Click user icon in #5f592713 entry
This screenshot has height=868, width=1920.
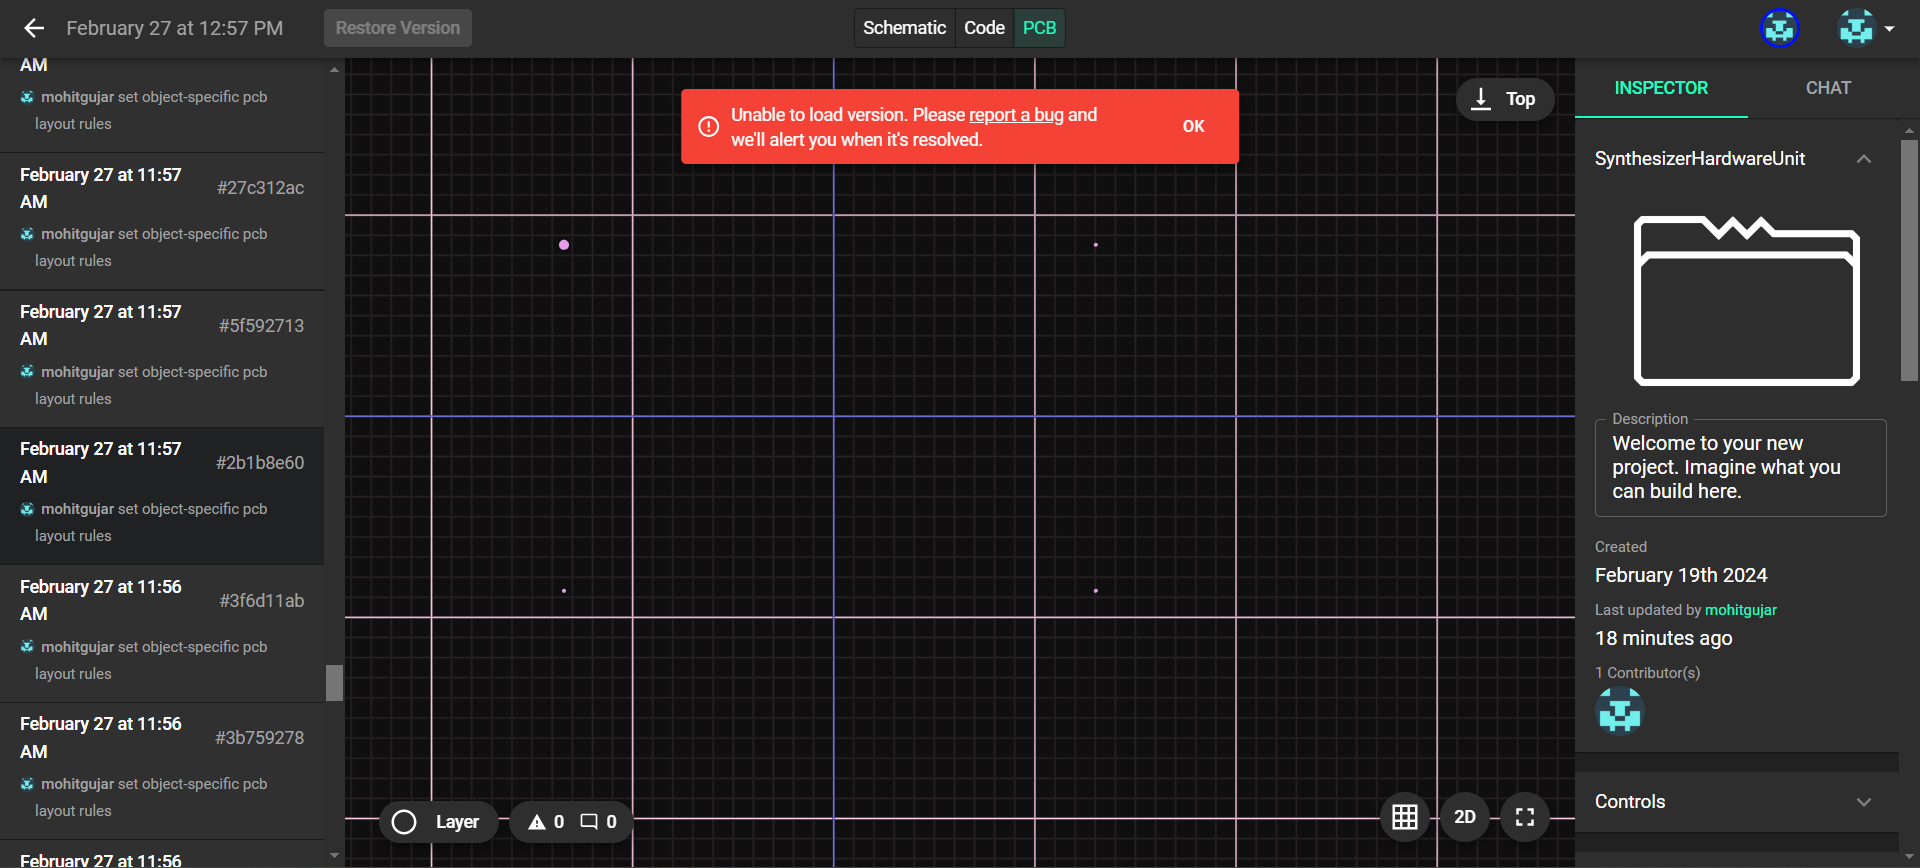pyautogui.click(x=27, y=372)
